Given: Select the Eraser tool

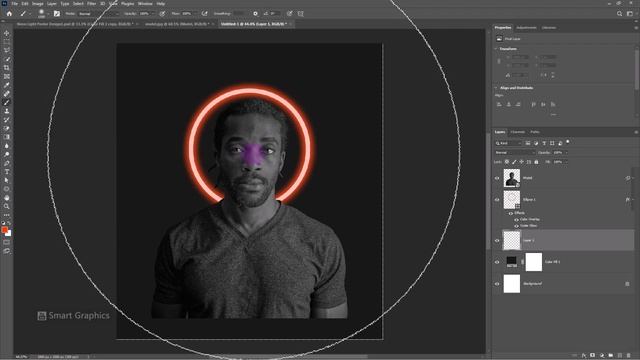Looking at the screenshot, I should pyautogui.click(x=7, y=128).
